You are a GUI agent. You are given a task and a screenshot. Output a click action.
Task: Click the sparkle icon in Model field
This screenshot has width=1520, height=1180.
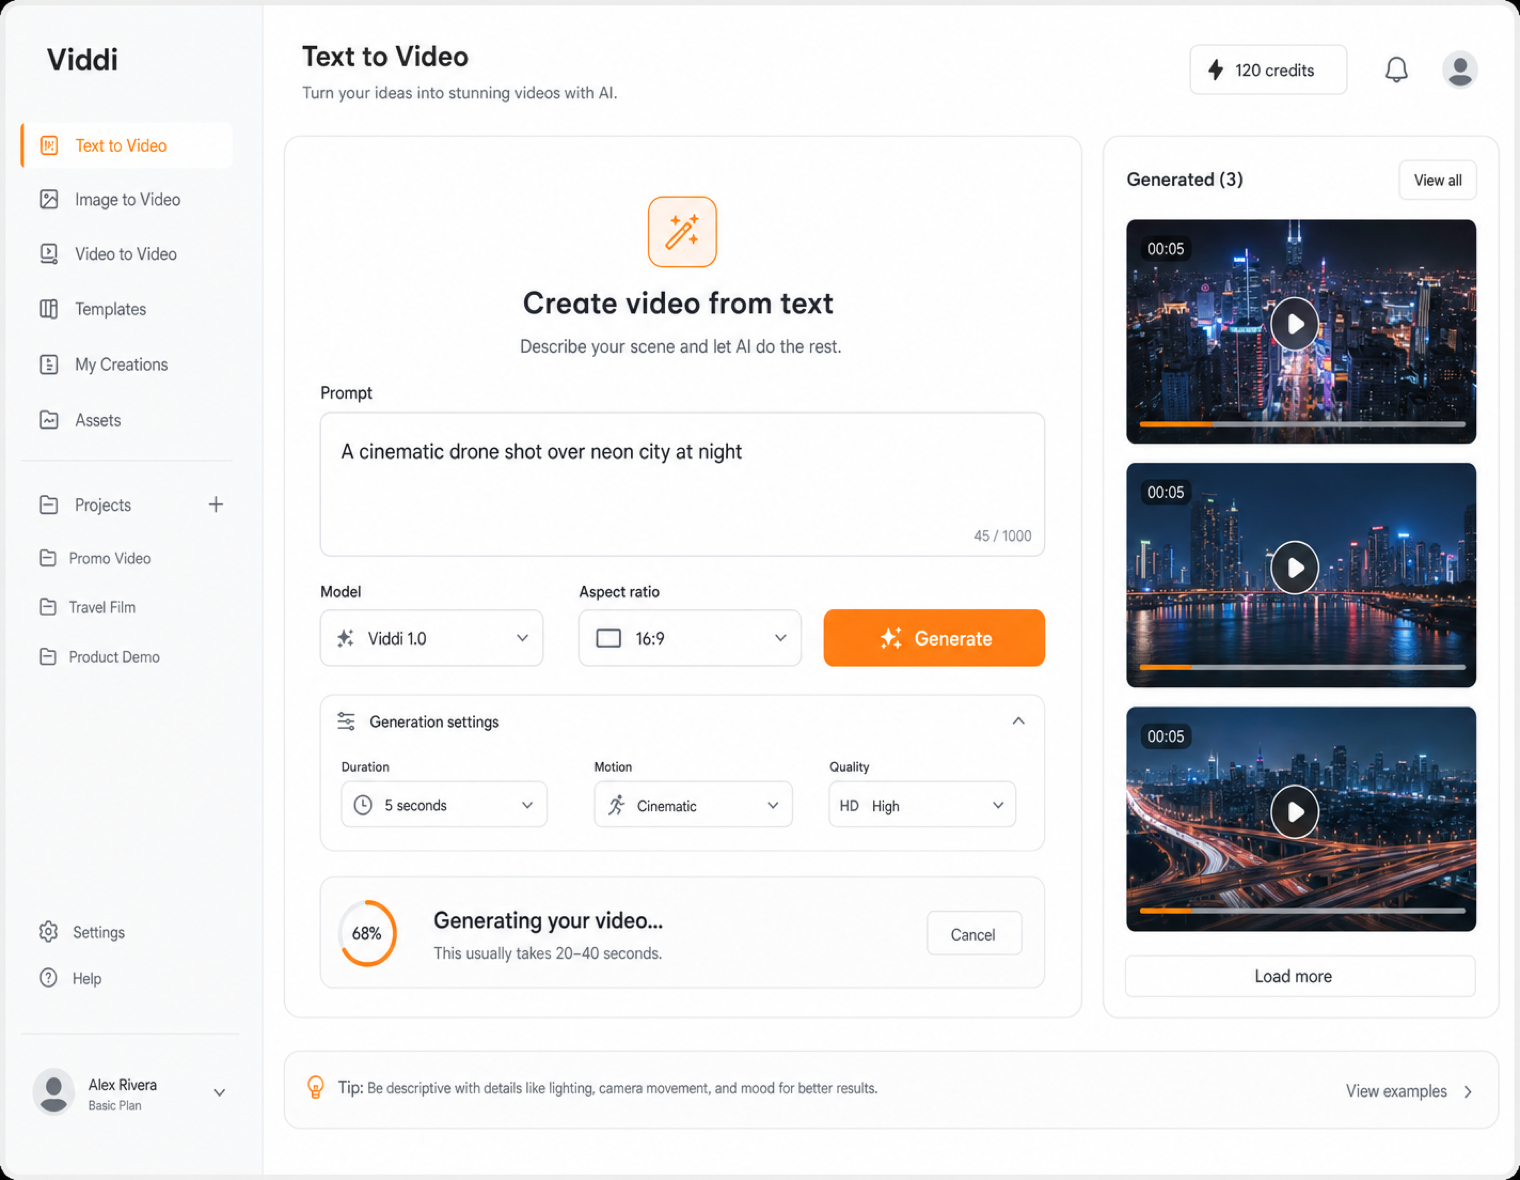(345, 638)
